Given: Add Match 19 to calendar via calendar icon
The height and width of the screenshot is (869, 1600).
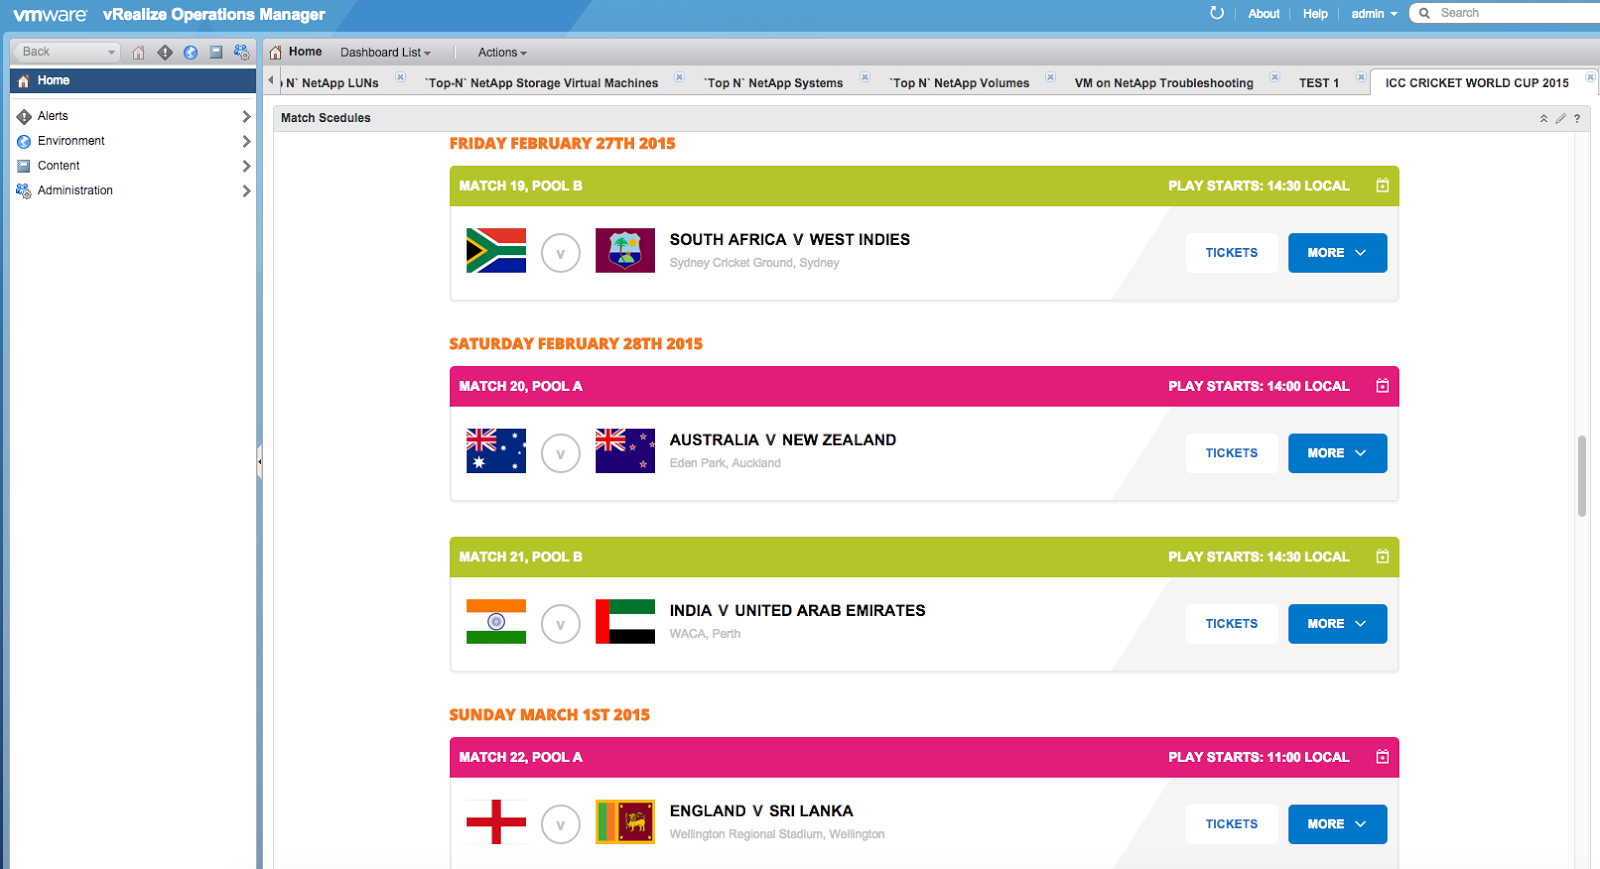Looking at the screenshot, I should [x=1382, y=186].
